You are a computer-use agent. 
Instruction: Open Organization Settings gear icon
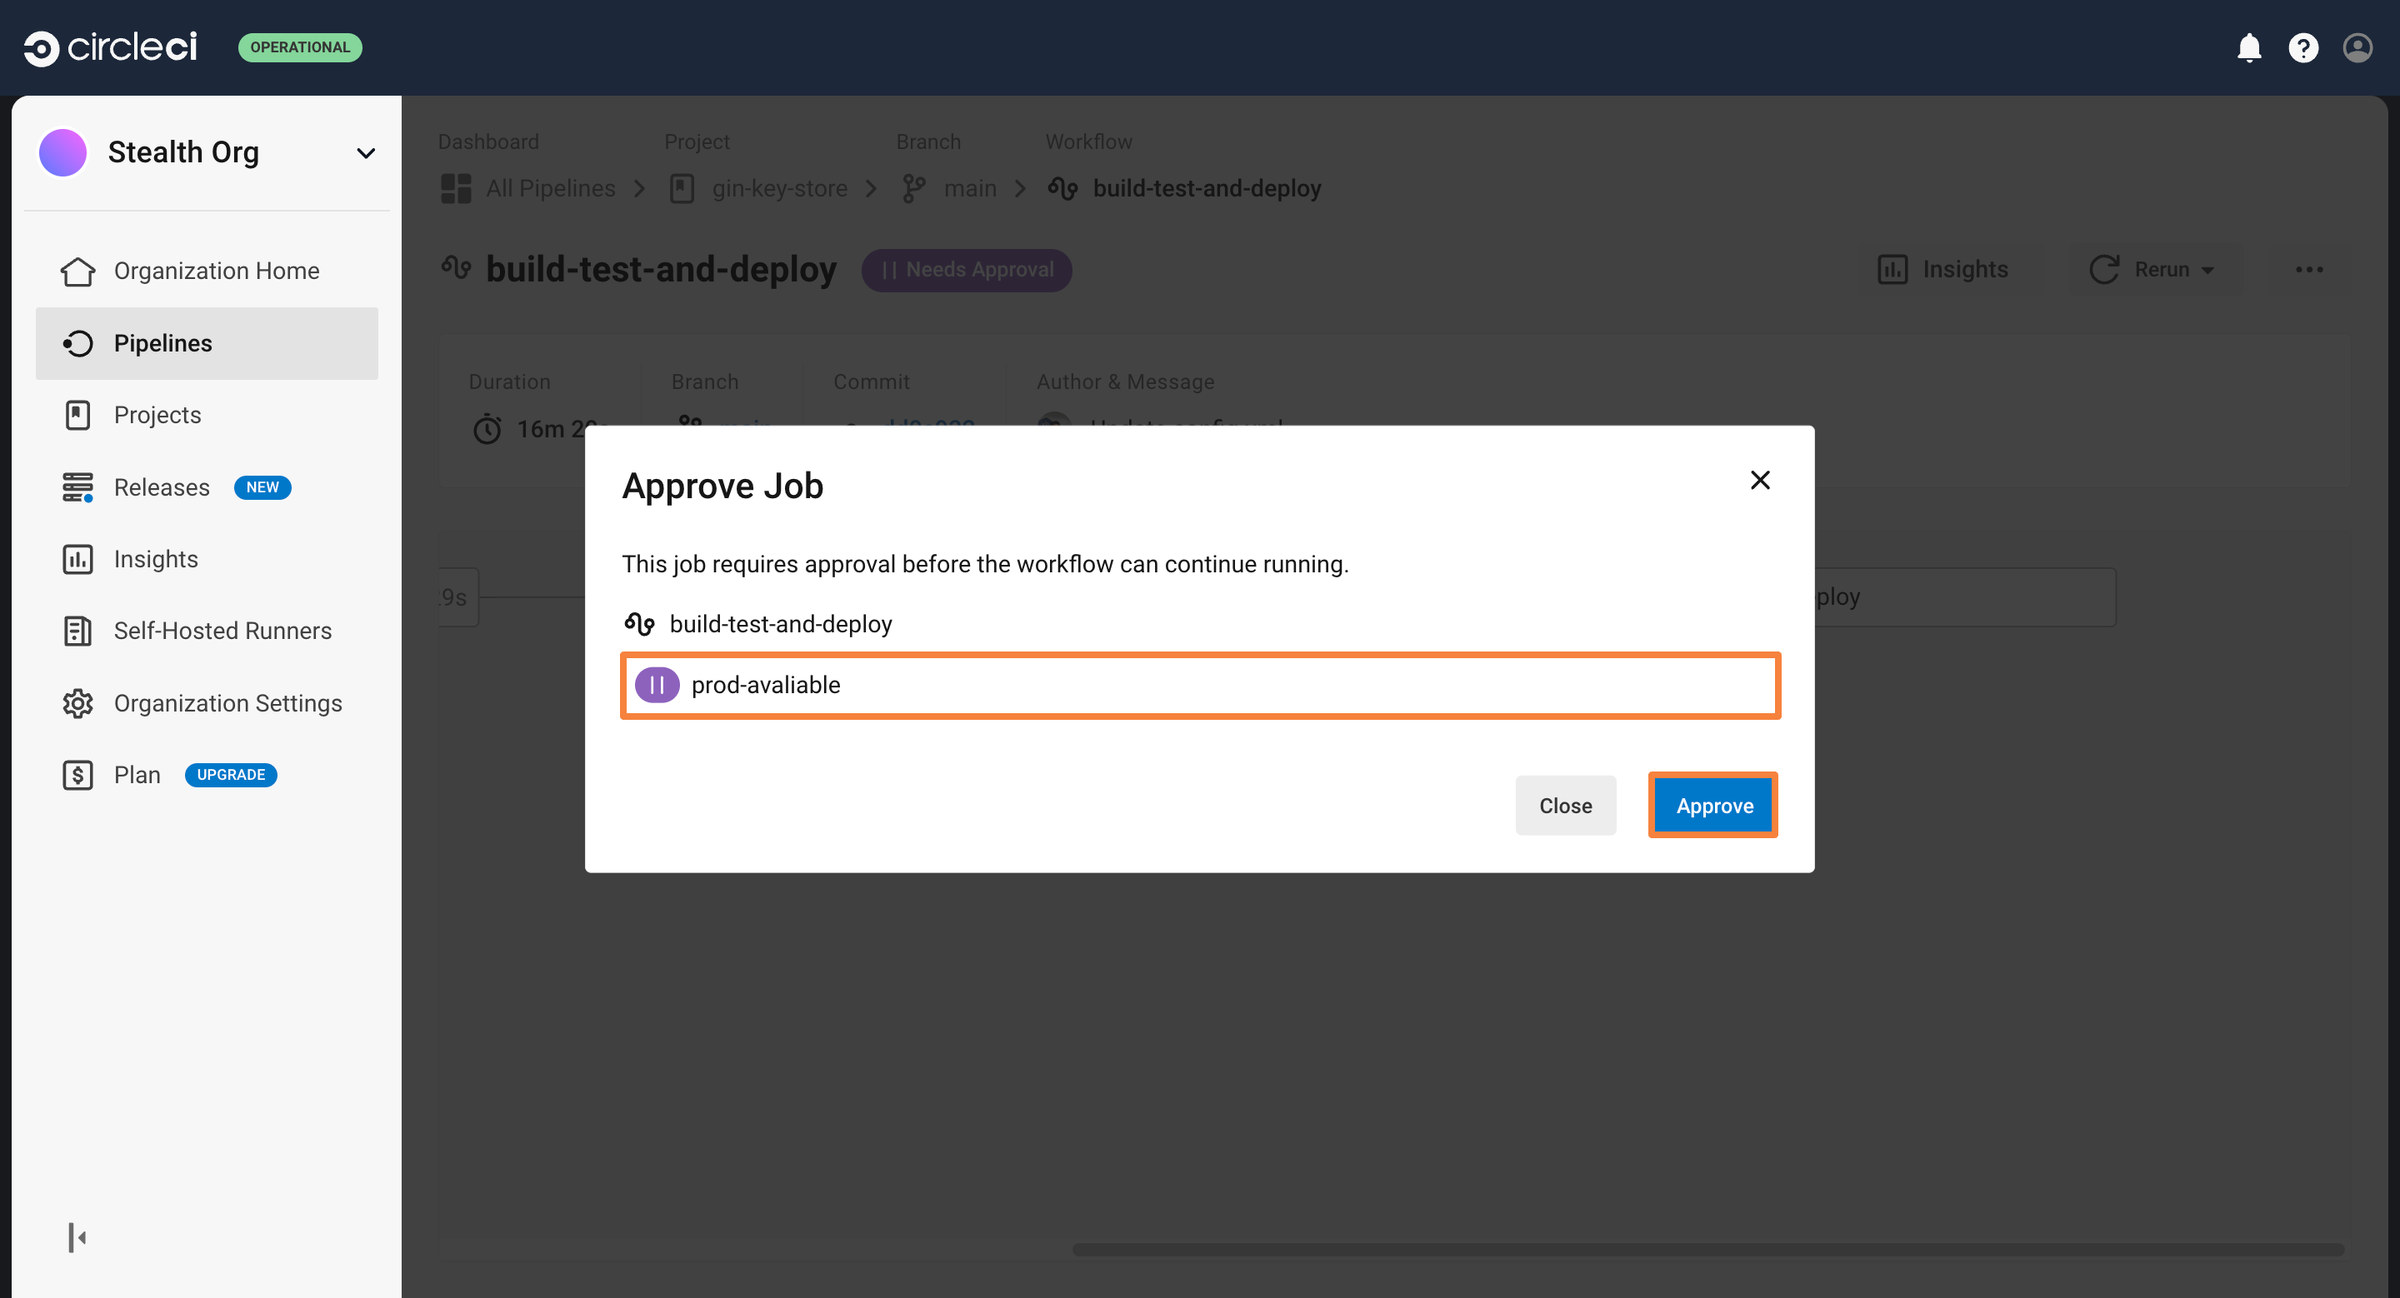pyautogui.click(x=227, y=703)
